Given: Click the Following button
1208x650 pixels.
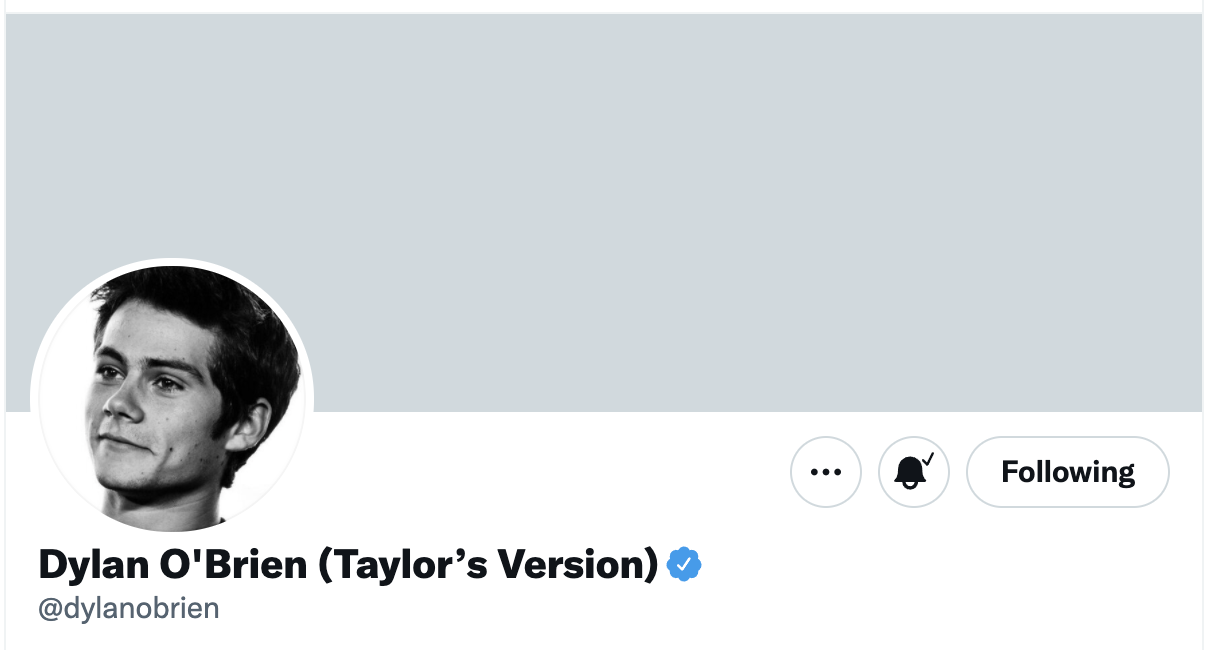Looking at the screenshot, I should [1067, 472].
